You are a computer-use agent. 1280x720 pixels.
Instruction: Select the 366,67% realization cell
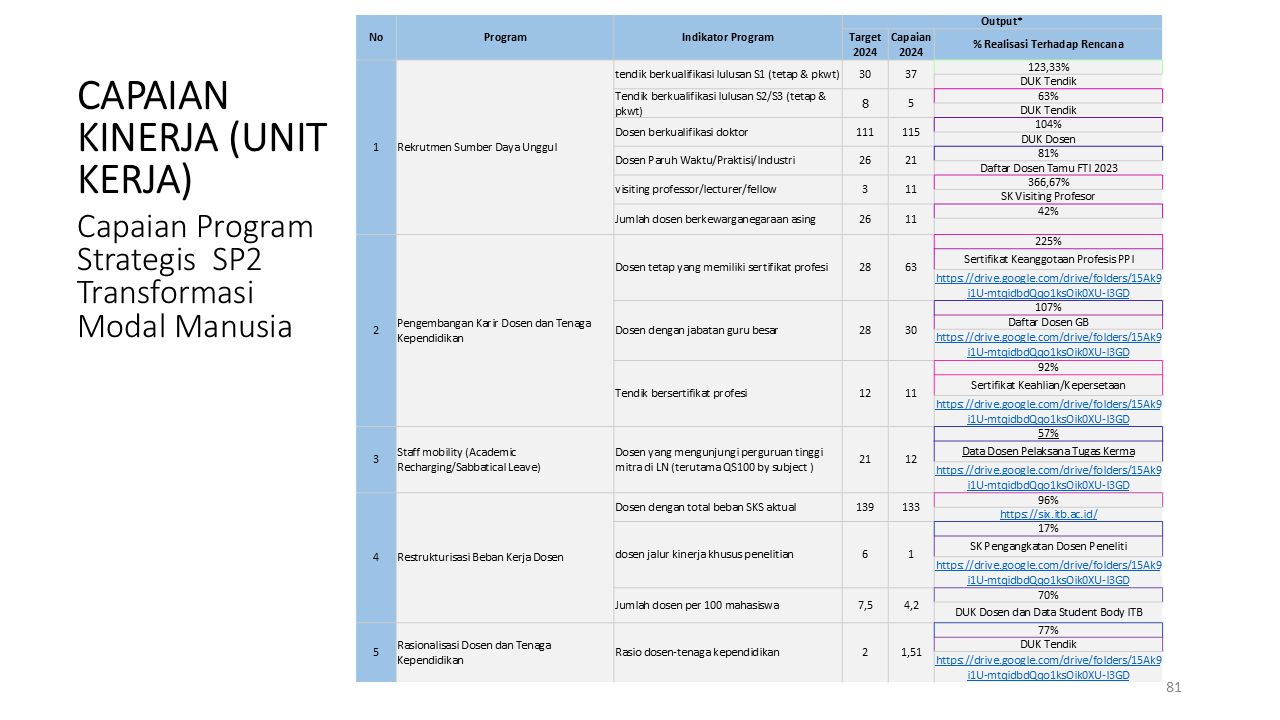point(1048,182)
